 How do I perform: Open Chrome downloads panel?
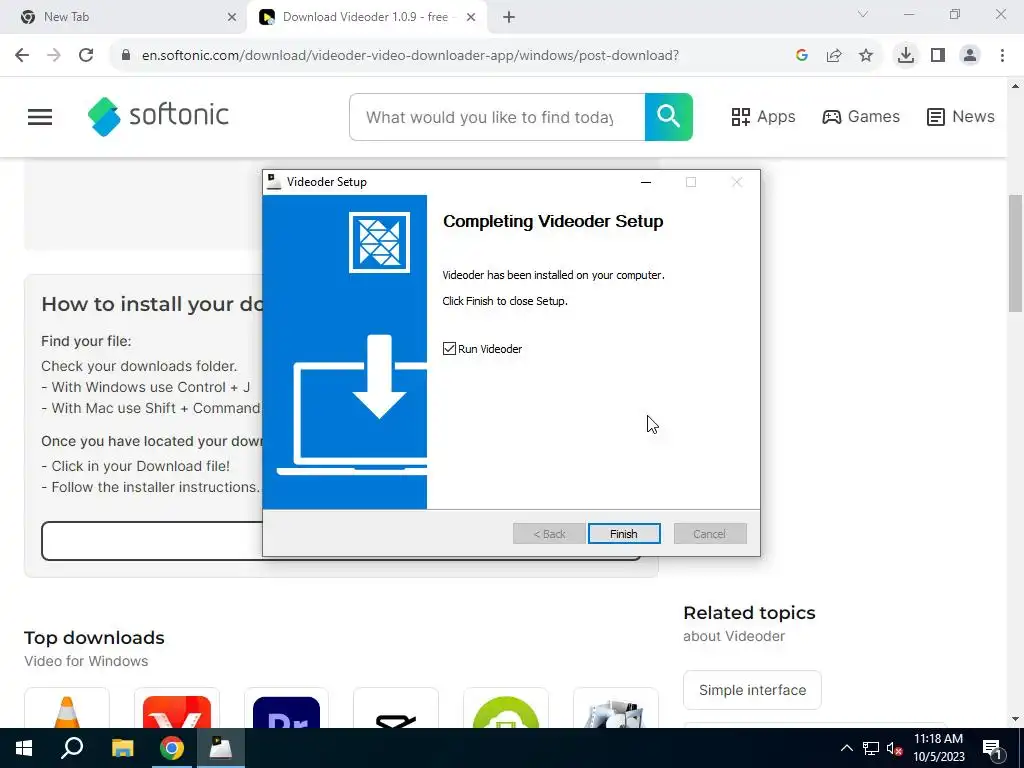(906, 55)
